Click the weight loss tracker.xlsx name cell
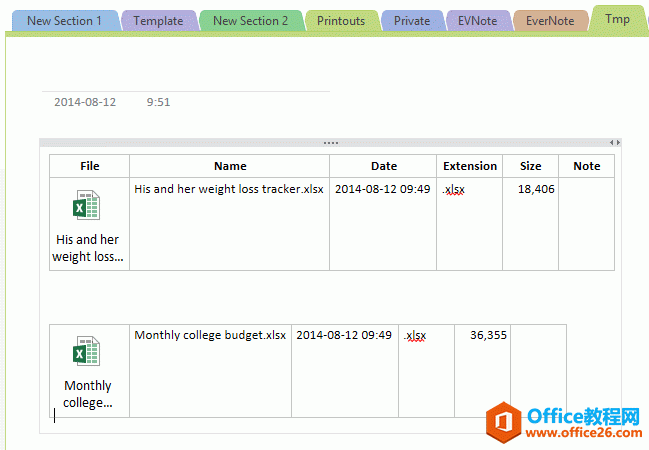The width and height of the screenshot is (649, 450). 229,189
